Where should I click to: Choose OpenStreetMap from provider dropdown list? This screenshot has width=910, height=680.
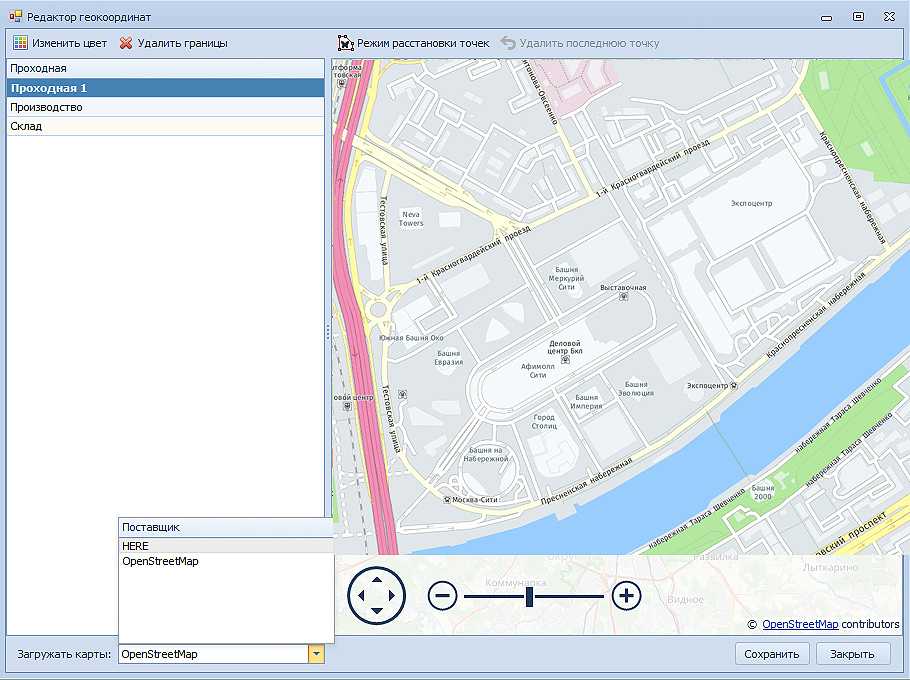click(x=226, y=561)
